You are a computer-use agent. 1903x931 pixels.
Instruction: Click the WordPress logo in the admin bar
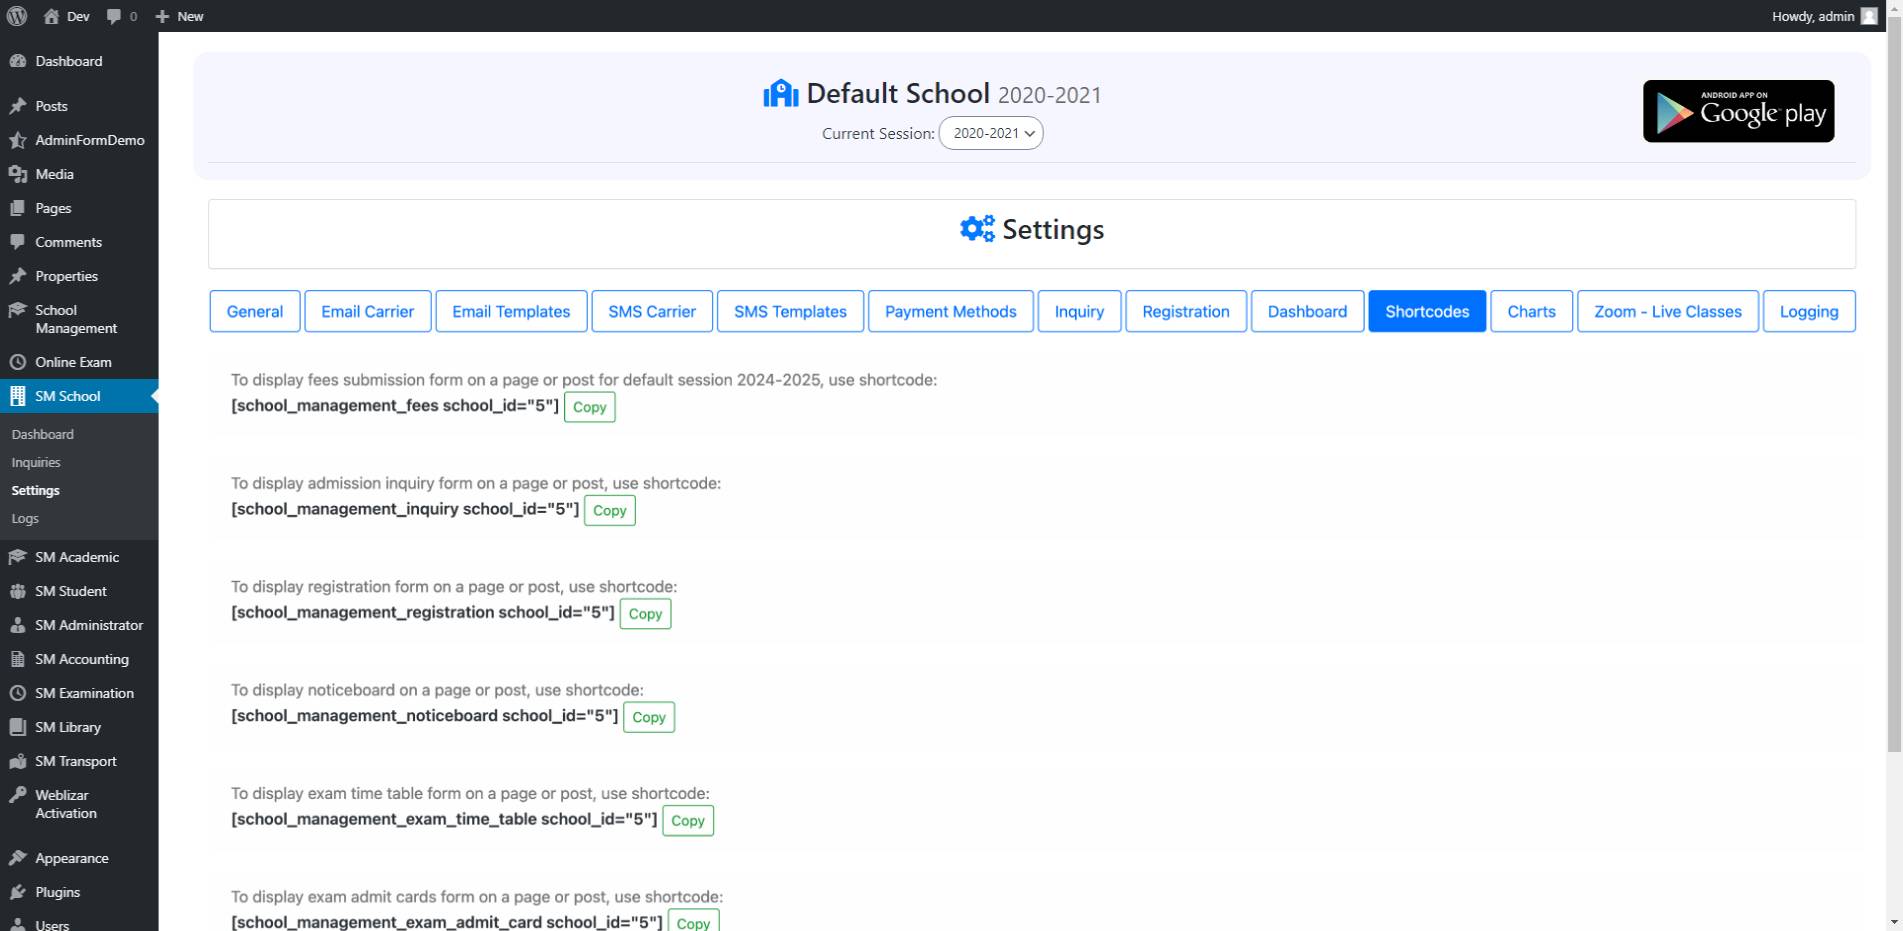pos(15,16)
